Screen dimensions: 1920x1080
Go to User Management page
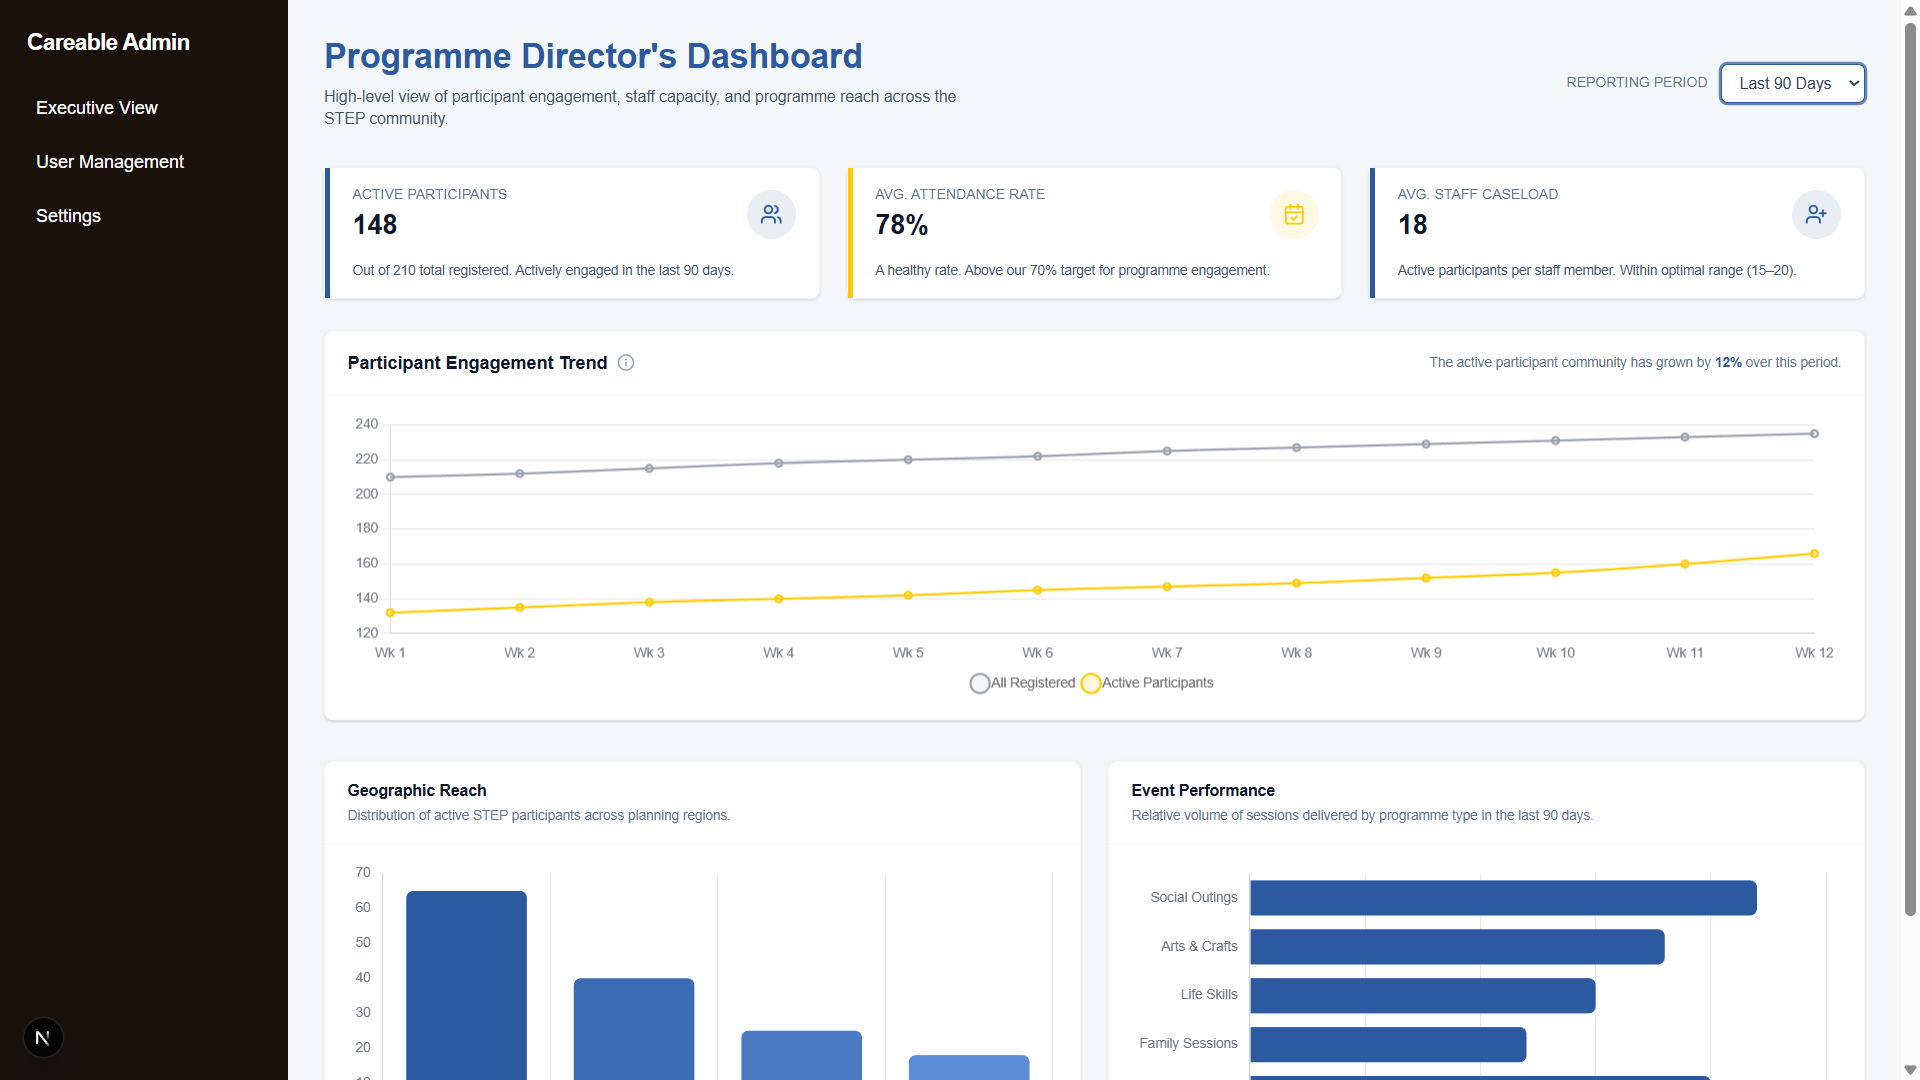coord(110,162)
